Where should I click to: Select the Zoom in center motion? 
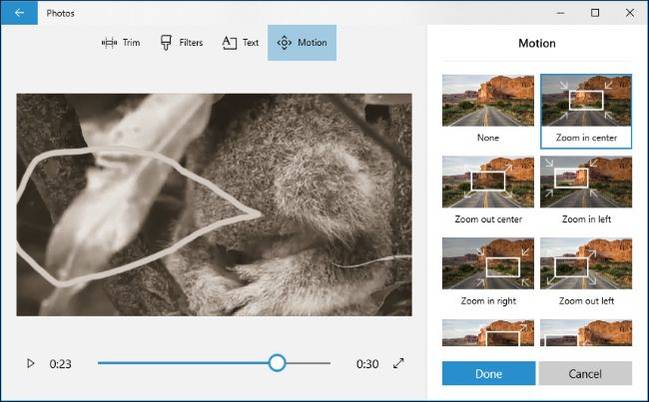(x=586, y=111)
